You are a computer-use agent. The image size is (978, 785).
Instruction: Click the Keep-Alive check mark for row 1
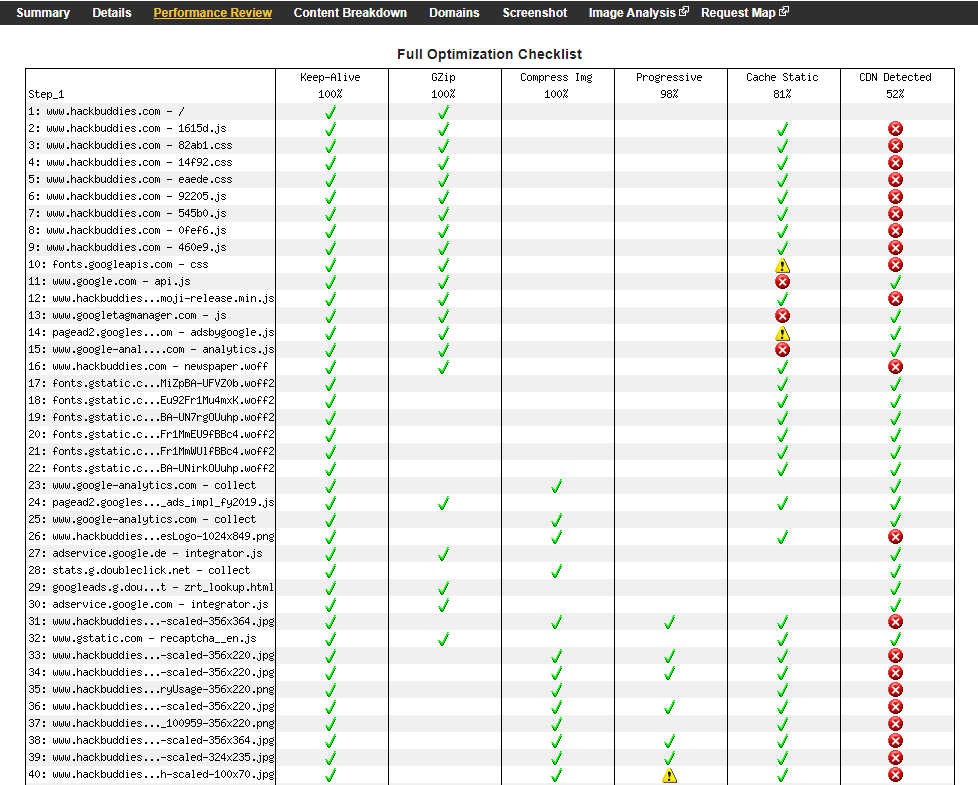pyautogui.click(x=331, y=112)
